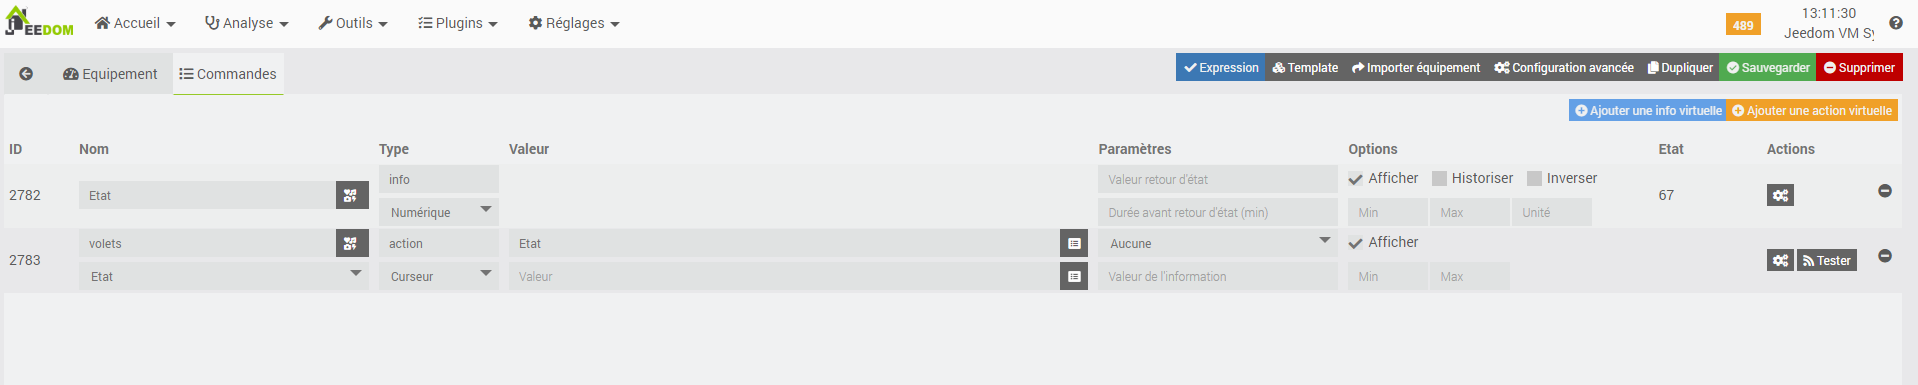Click list icon beside Etat value field

tap(1074, 243)
